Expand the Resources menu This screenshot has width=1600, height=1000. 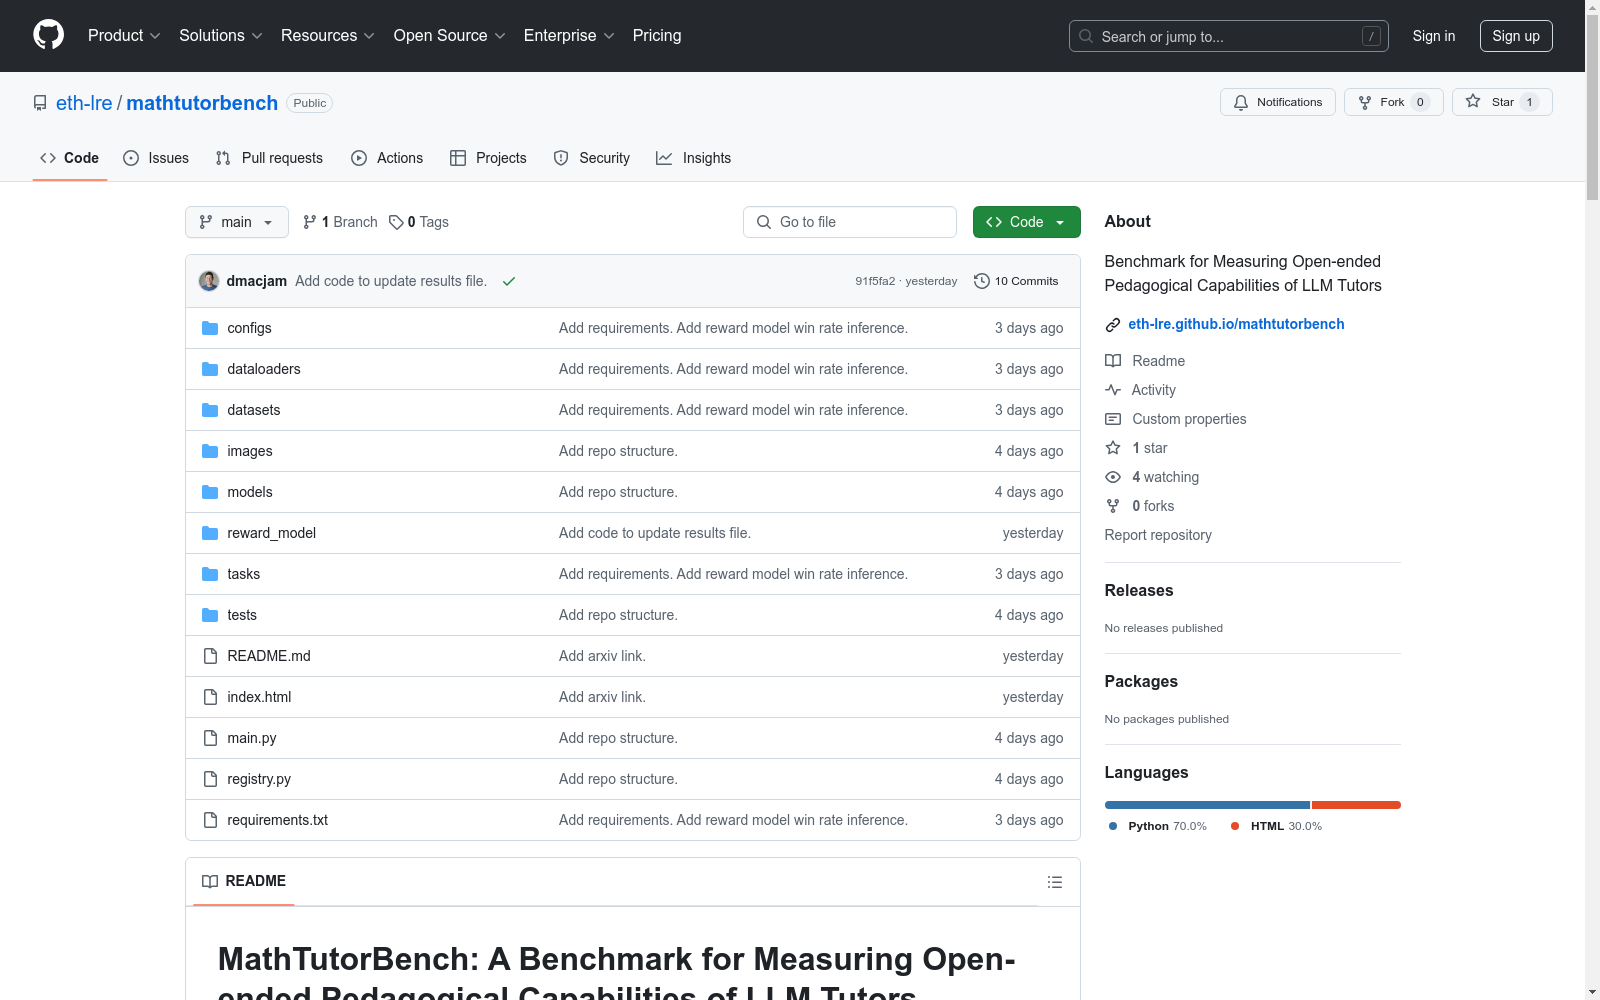pos(328,35)
